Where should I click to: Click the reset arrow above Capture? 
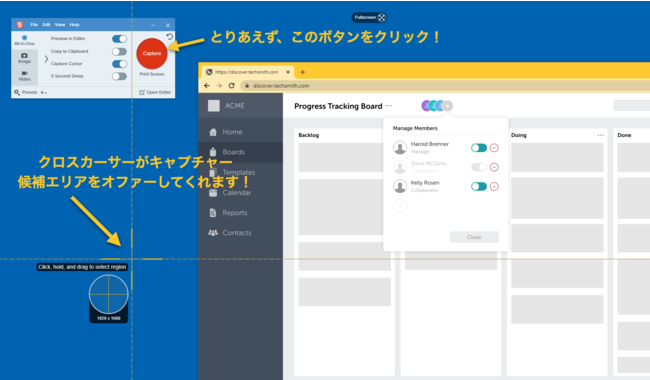click(170, 37)
